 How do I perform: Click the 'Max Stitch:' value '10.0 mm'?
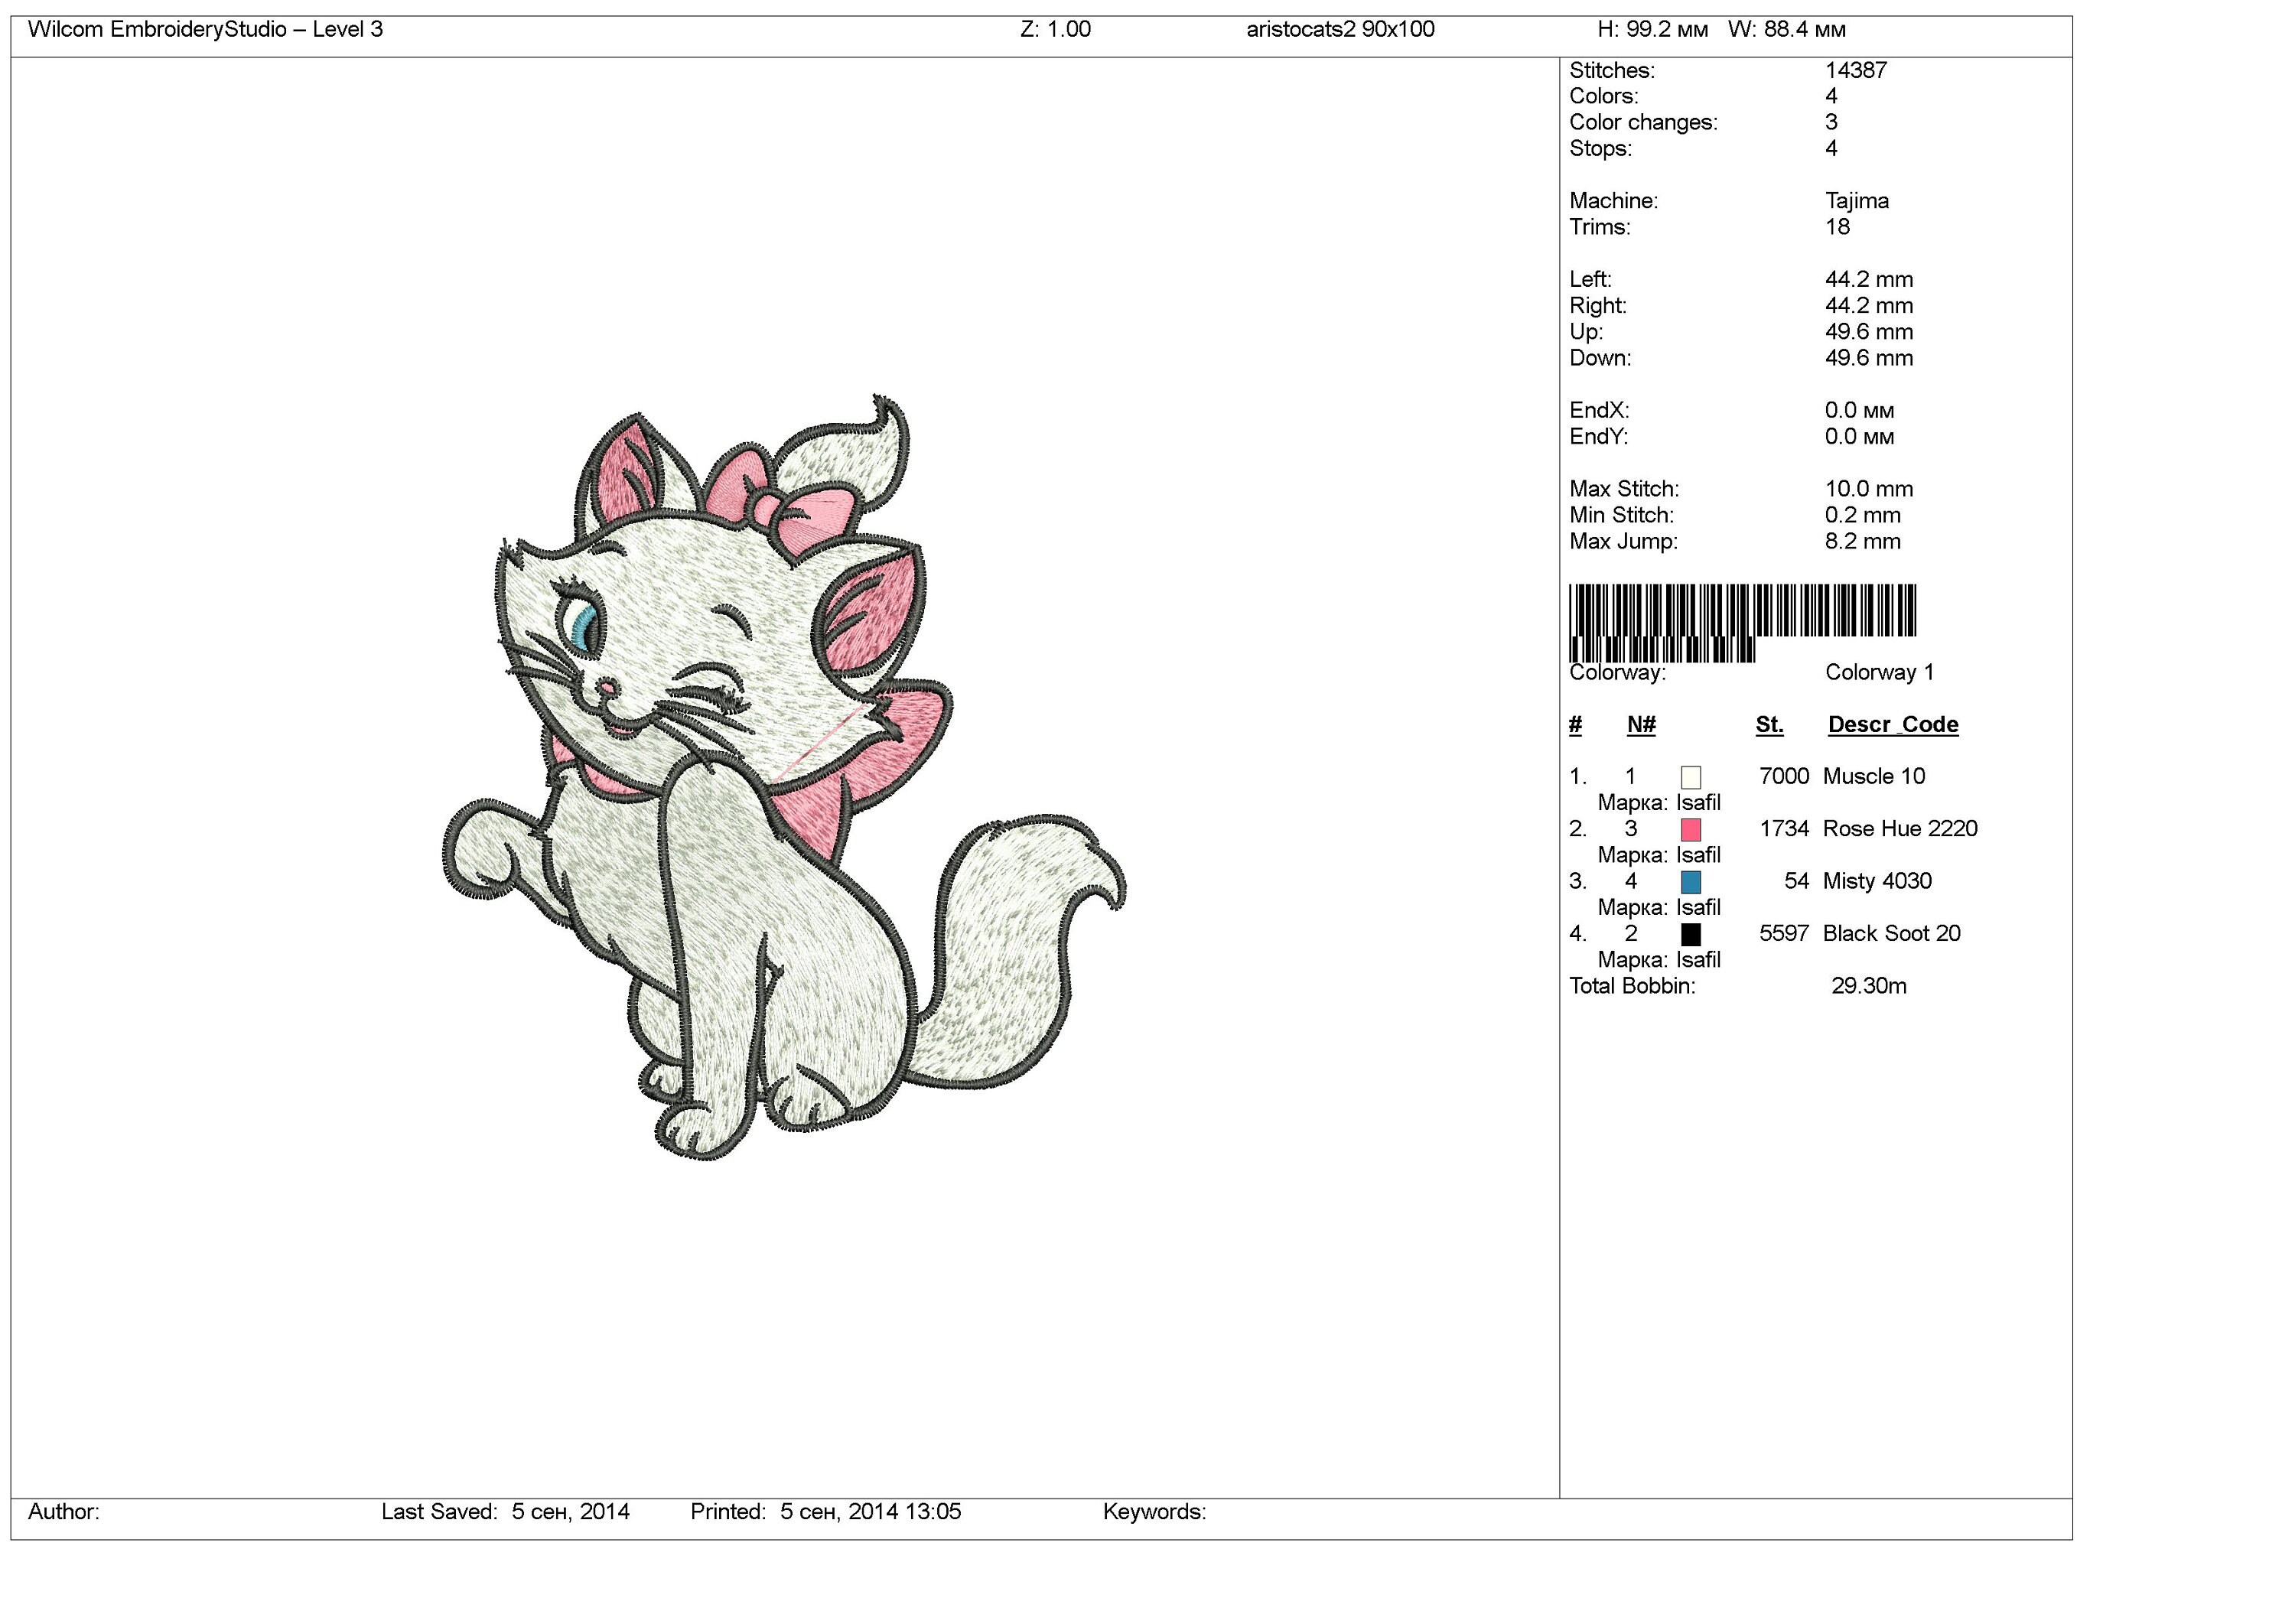click(1869, 489)
